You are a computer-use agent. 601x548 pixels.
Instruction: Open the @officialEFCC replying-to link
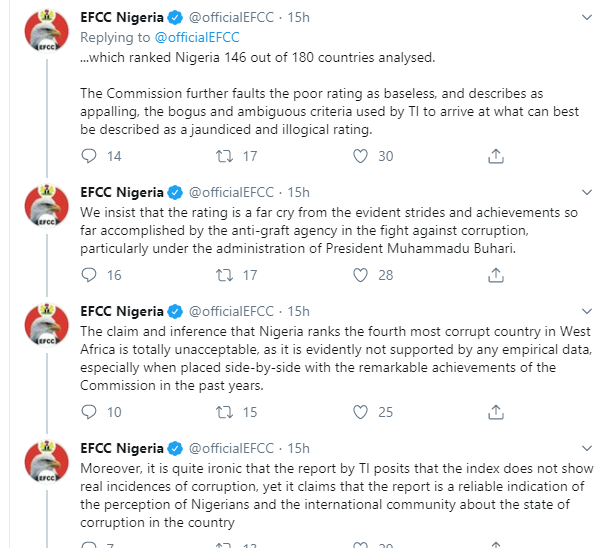(x=197, y=37)
